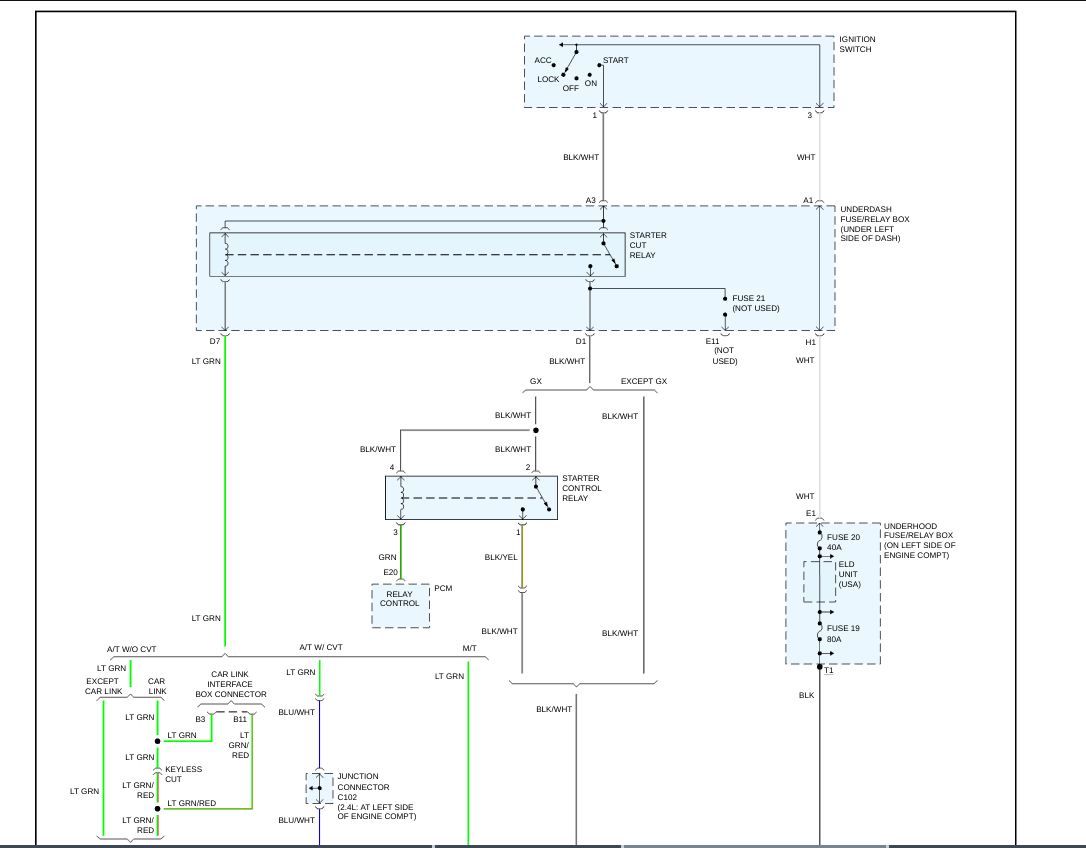The image size is (1086, 848).
Task: Click the Underdash Fuse/Relay Box label
Action: pyautogui.click(x=876, y=224)
